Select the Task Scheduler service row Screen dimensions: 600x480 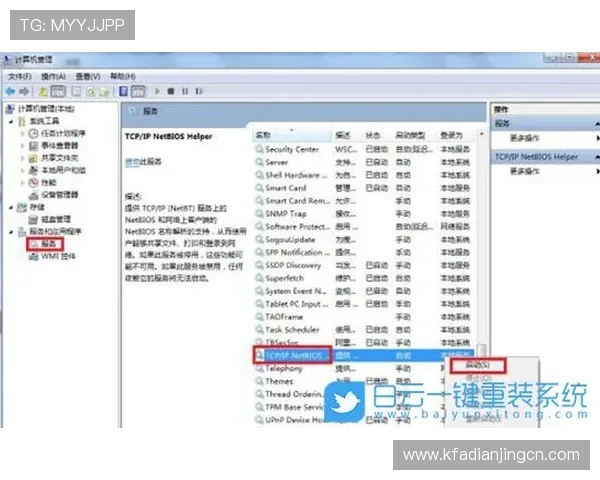tap(364, 330)
